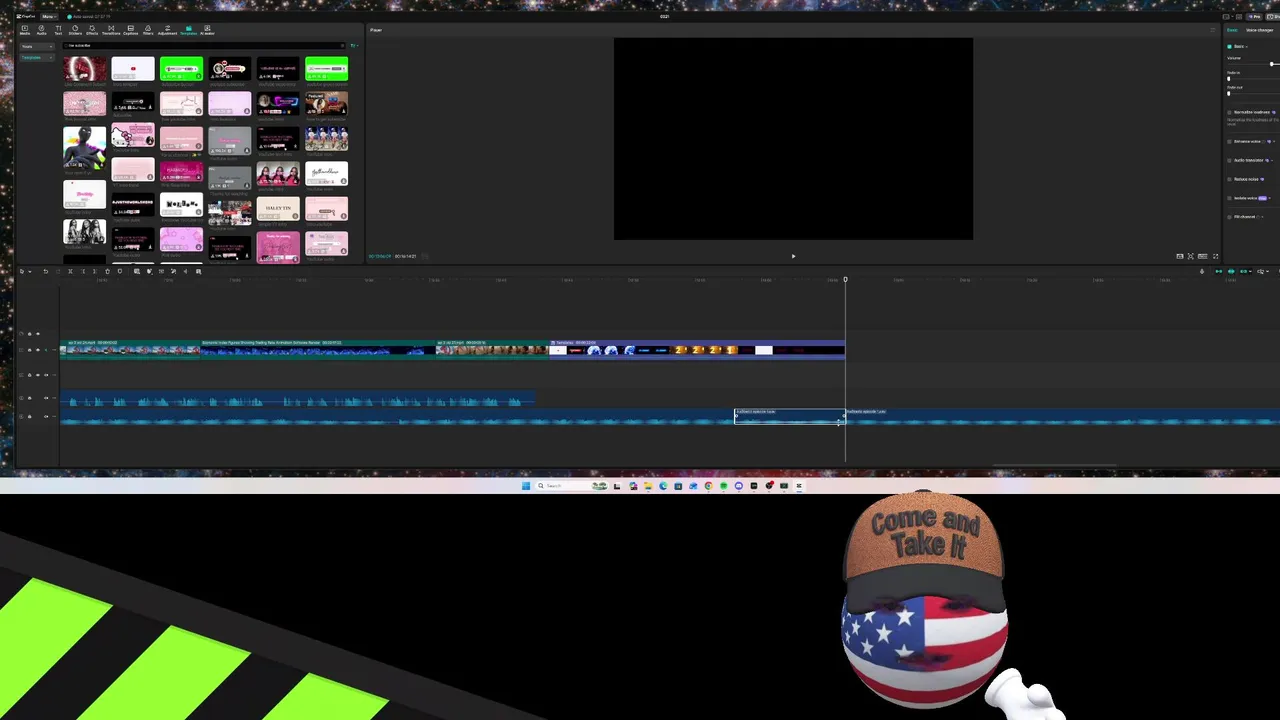Toggle preview axis in timeline
1280x720 pixels.
click(1260, 271)
